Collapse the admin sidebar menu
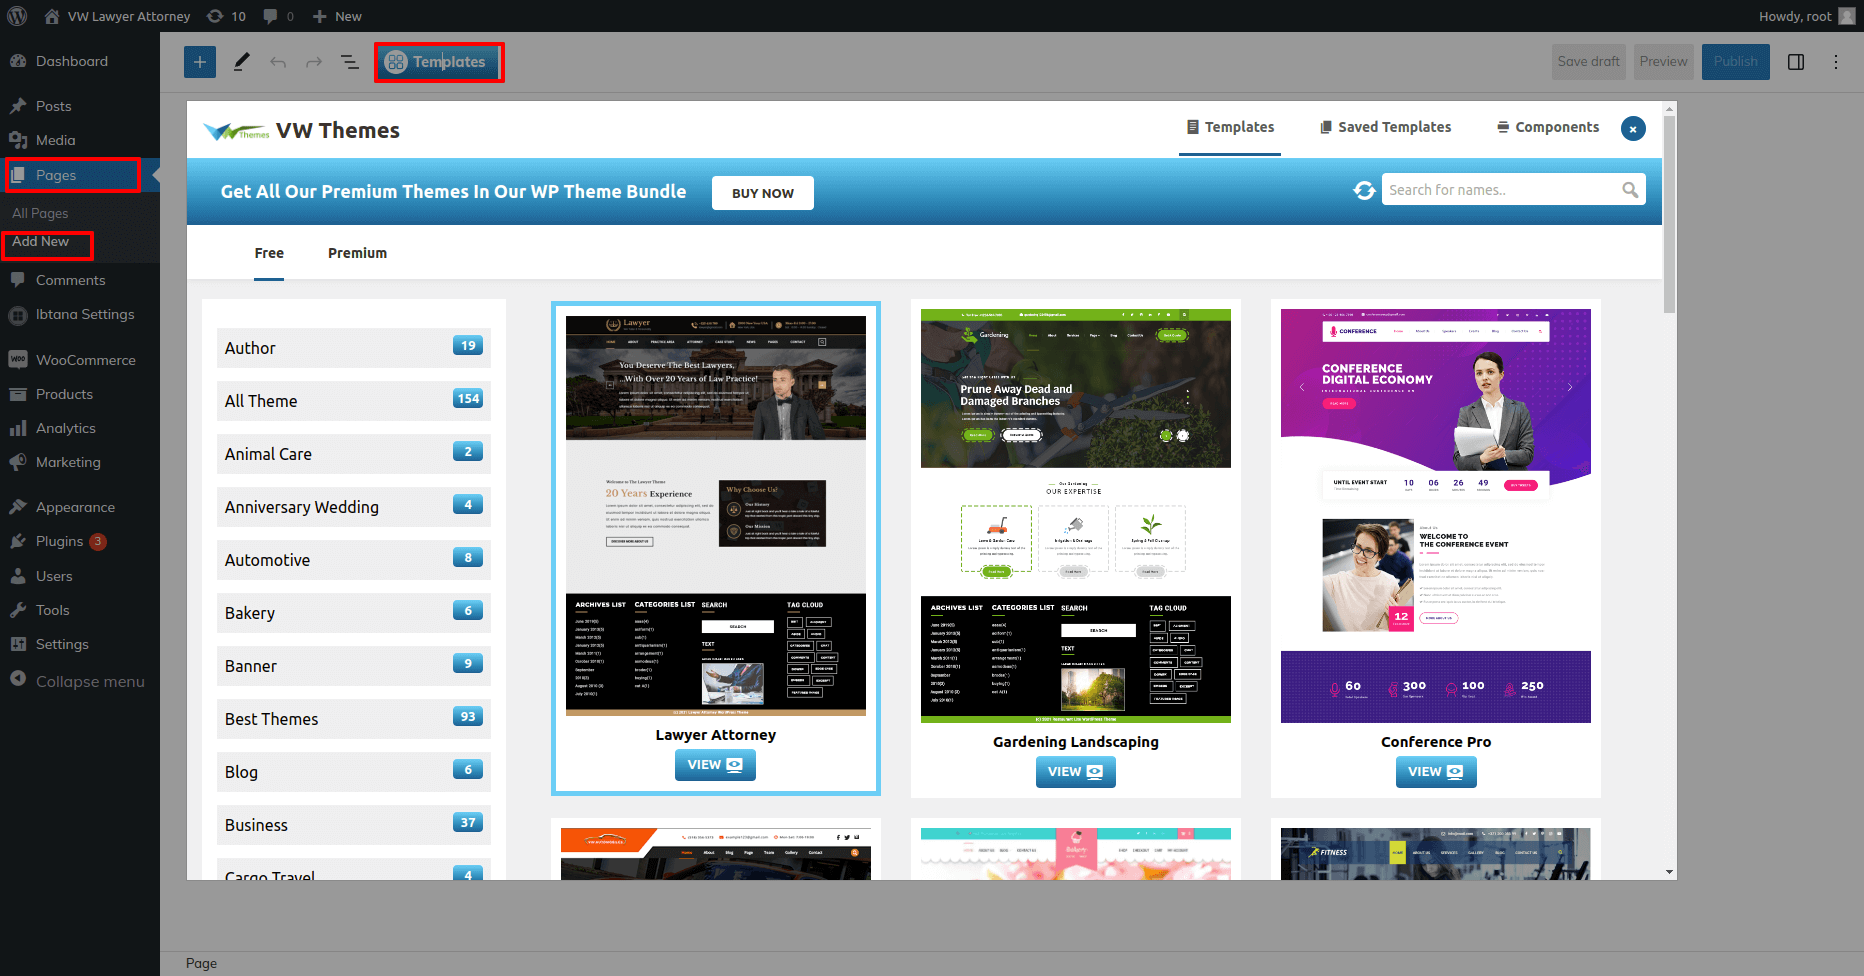The height and width of the screenshot is (976, 1864). tap(80, 681)
